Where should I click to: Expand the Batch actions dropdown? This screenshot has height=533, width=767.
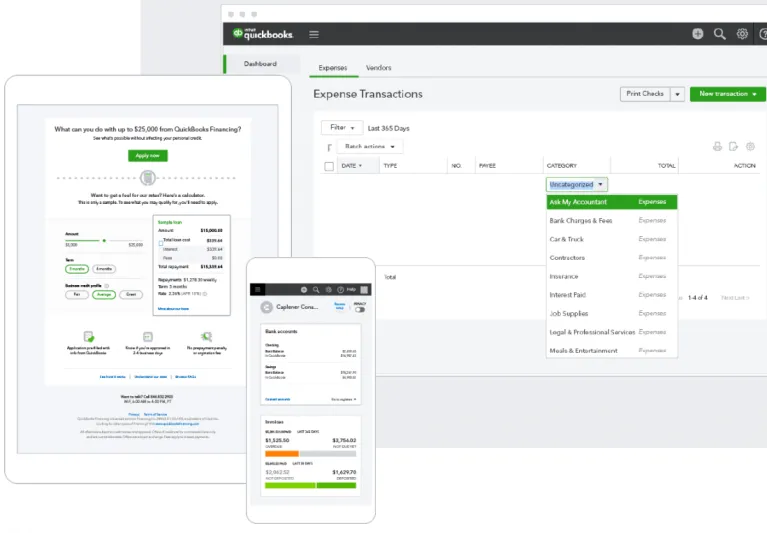click(370, 147)
